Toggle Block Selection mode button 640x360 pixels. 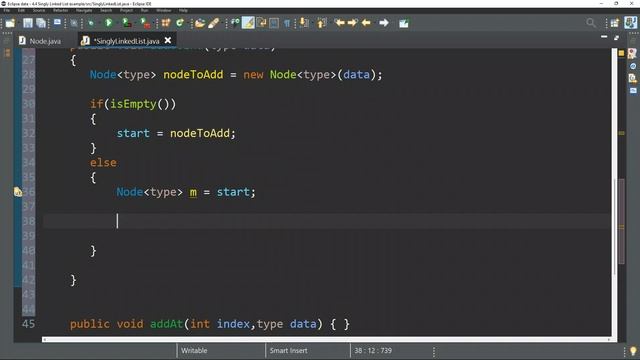(274, 23)
